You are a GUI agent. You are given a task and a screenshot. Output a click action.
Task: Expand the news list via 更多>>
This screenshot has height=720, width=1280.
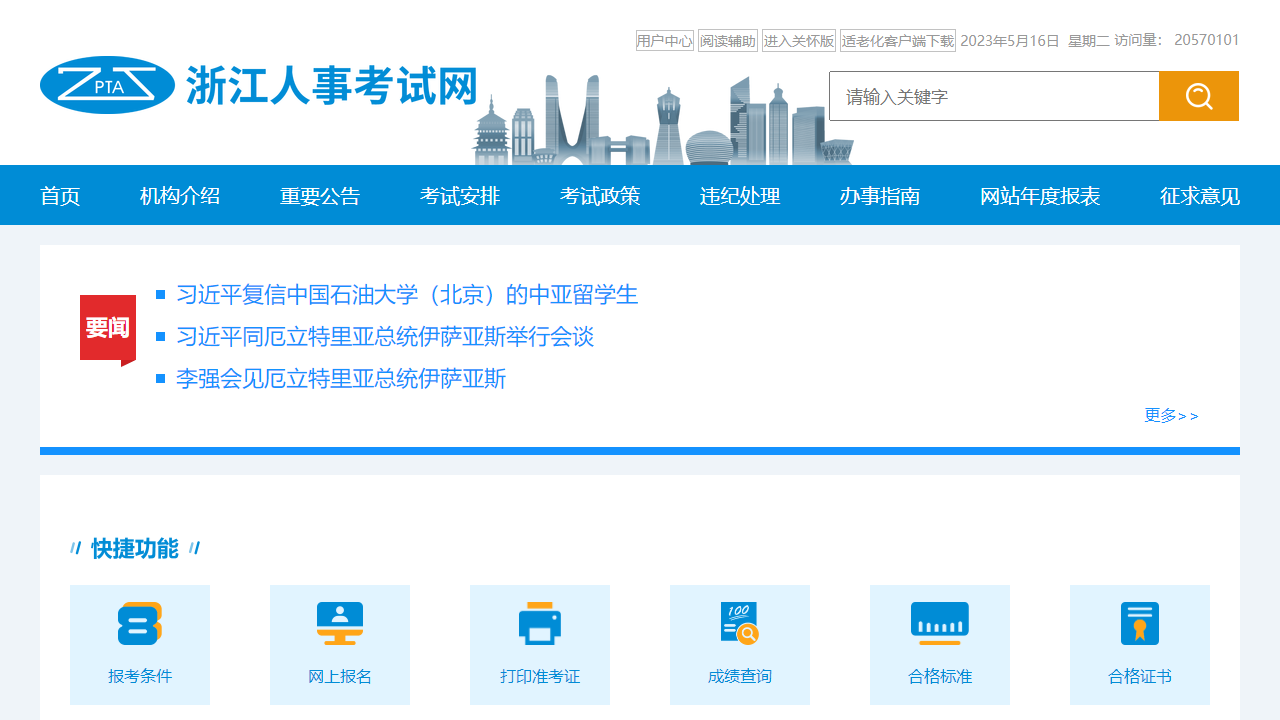tap(1171, 415)
